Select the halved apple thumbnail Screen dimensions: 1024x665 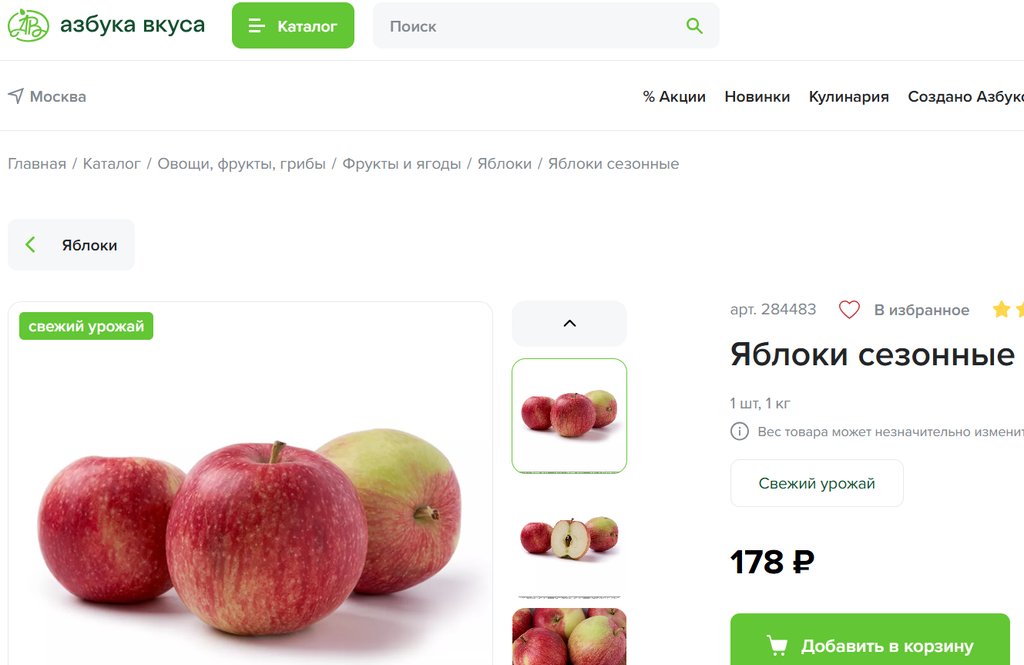tap(569, 537)
